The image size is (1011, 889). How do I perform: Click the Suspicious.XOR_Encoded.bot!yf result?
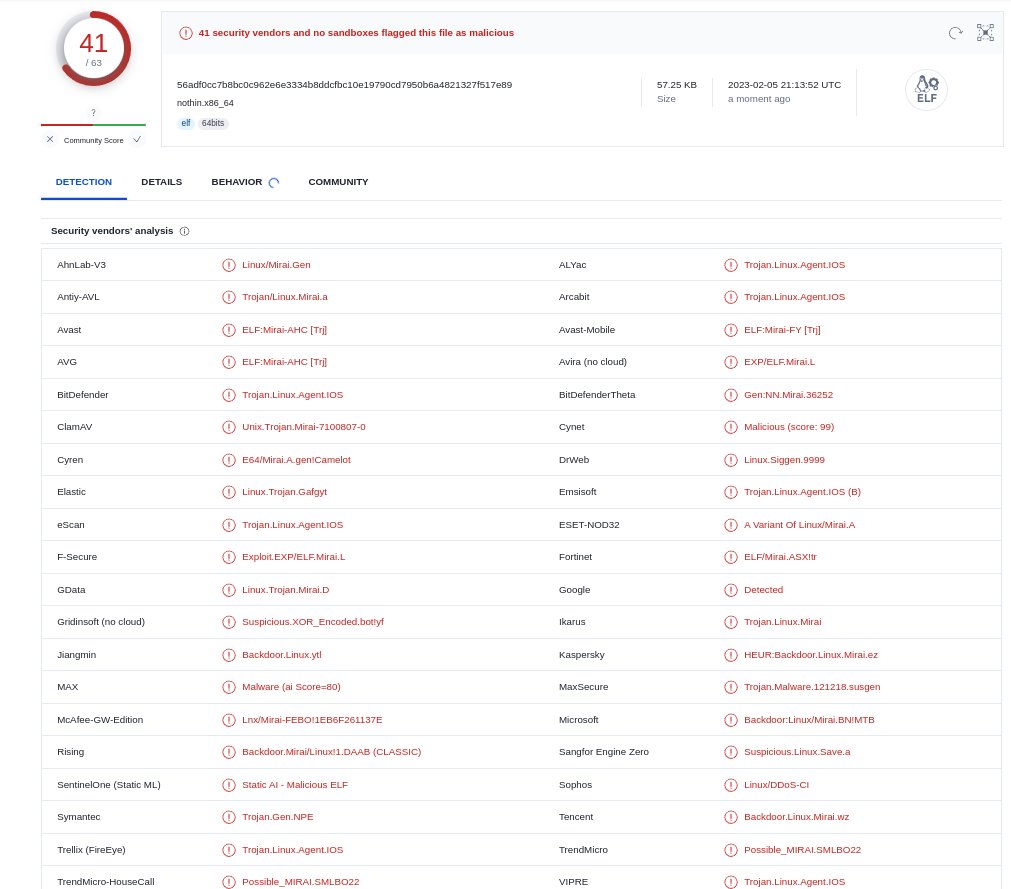(313, 622)
